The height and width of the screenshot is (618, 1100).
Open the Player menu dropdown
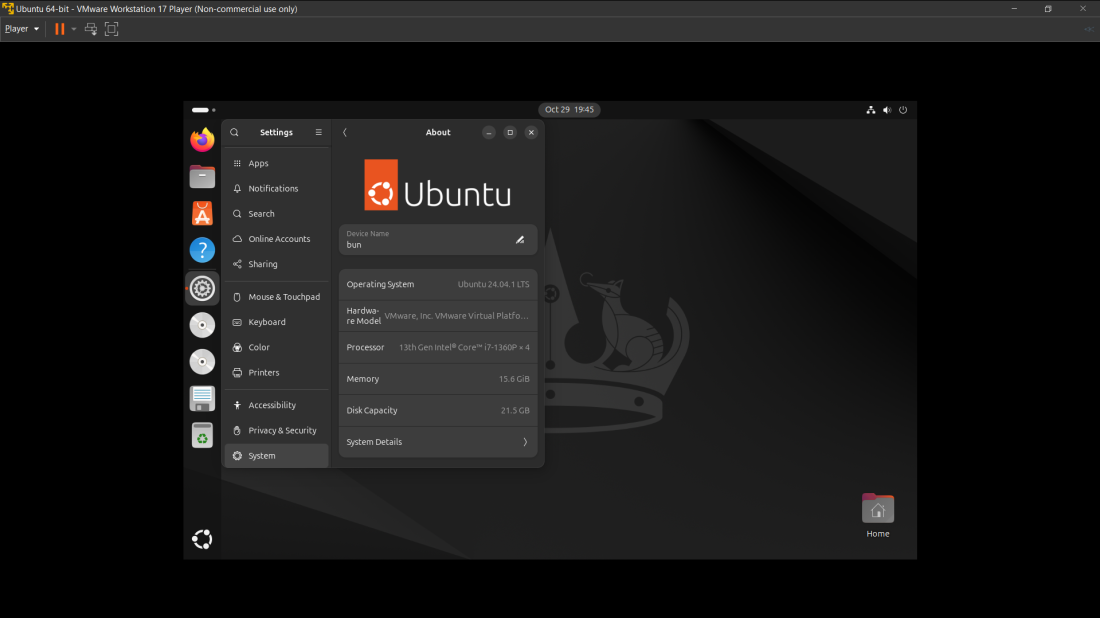(x=22, y=29)
